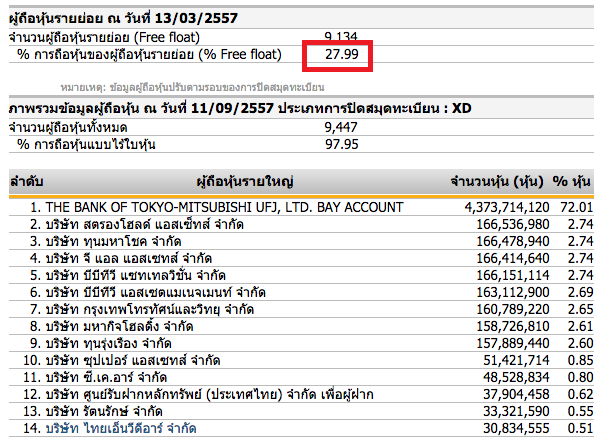Screen dimensions: 606x443
Task: Click the header dated 13/03/2557
Action: pos(123,18)
